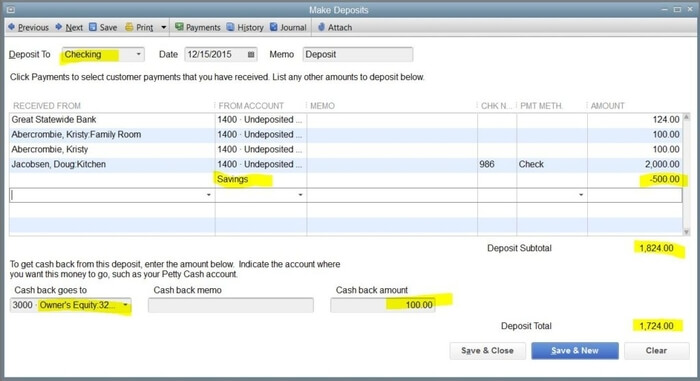Click the AMOUNT column header
This screenshot has height=381, width=700.
[x=608, y=106]
